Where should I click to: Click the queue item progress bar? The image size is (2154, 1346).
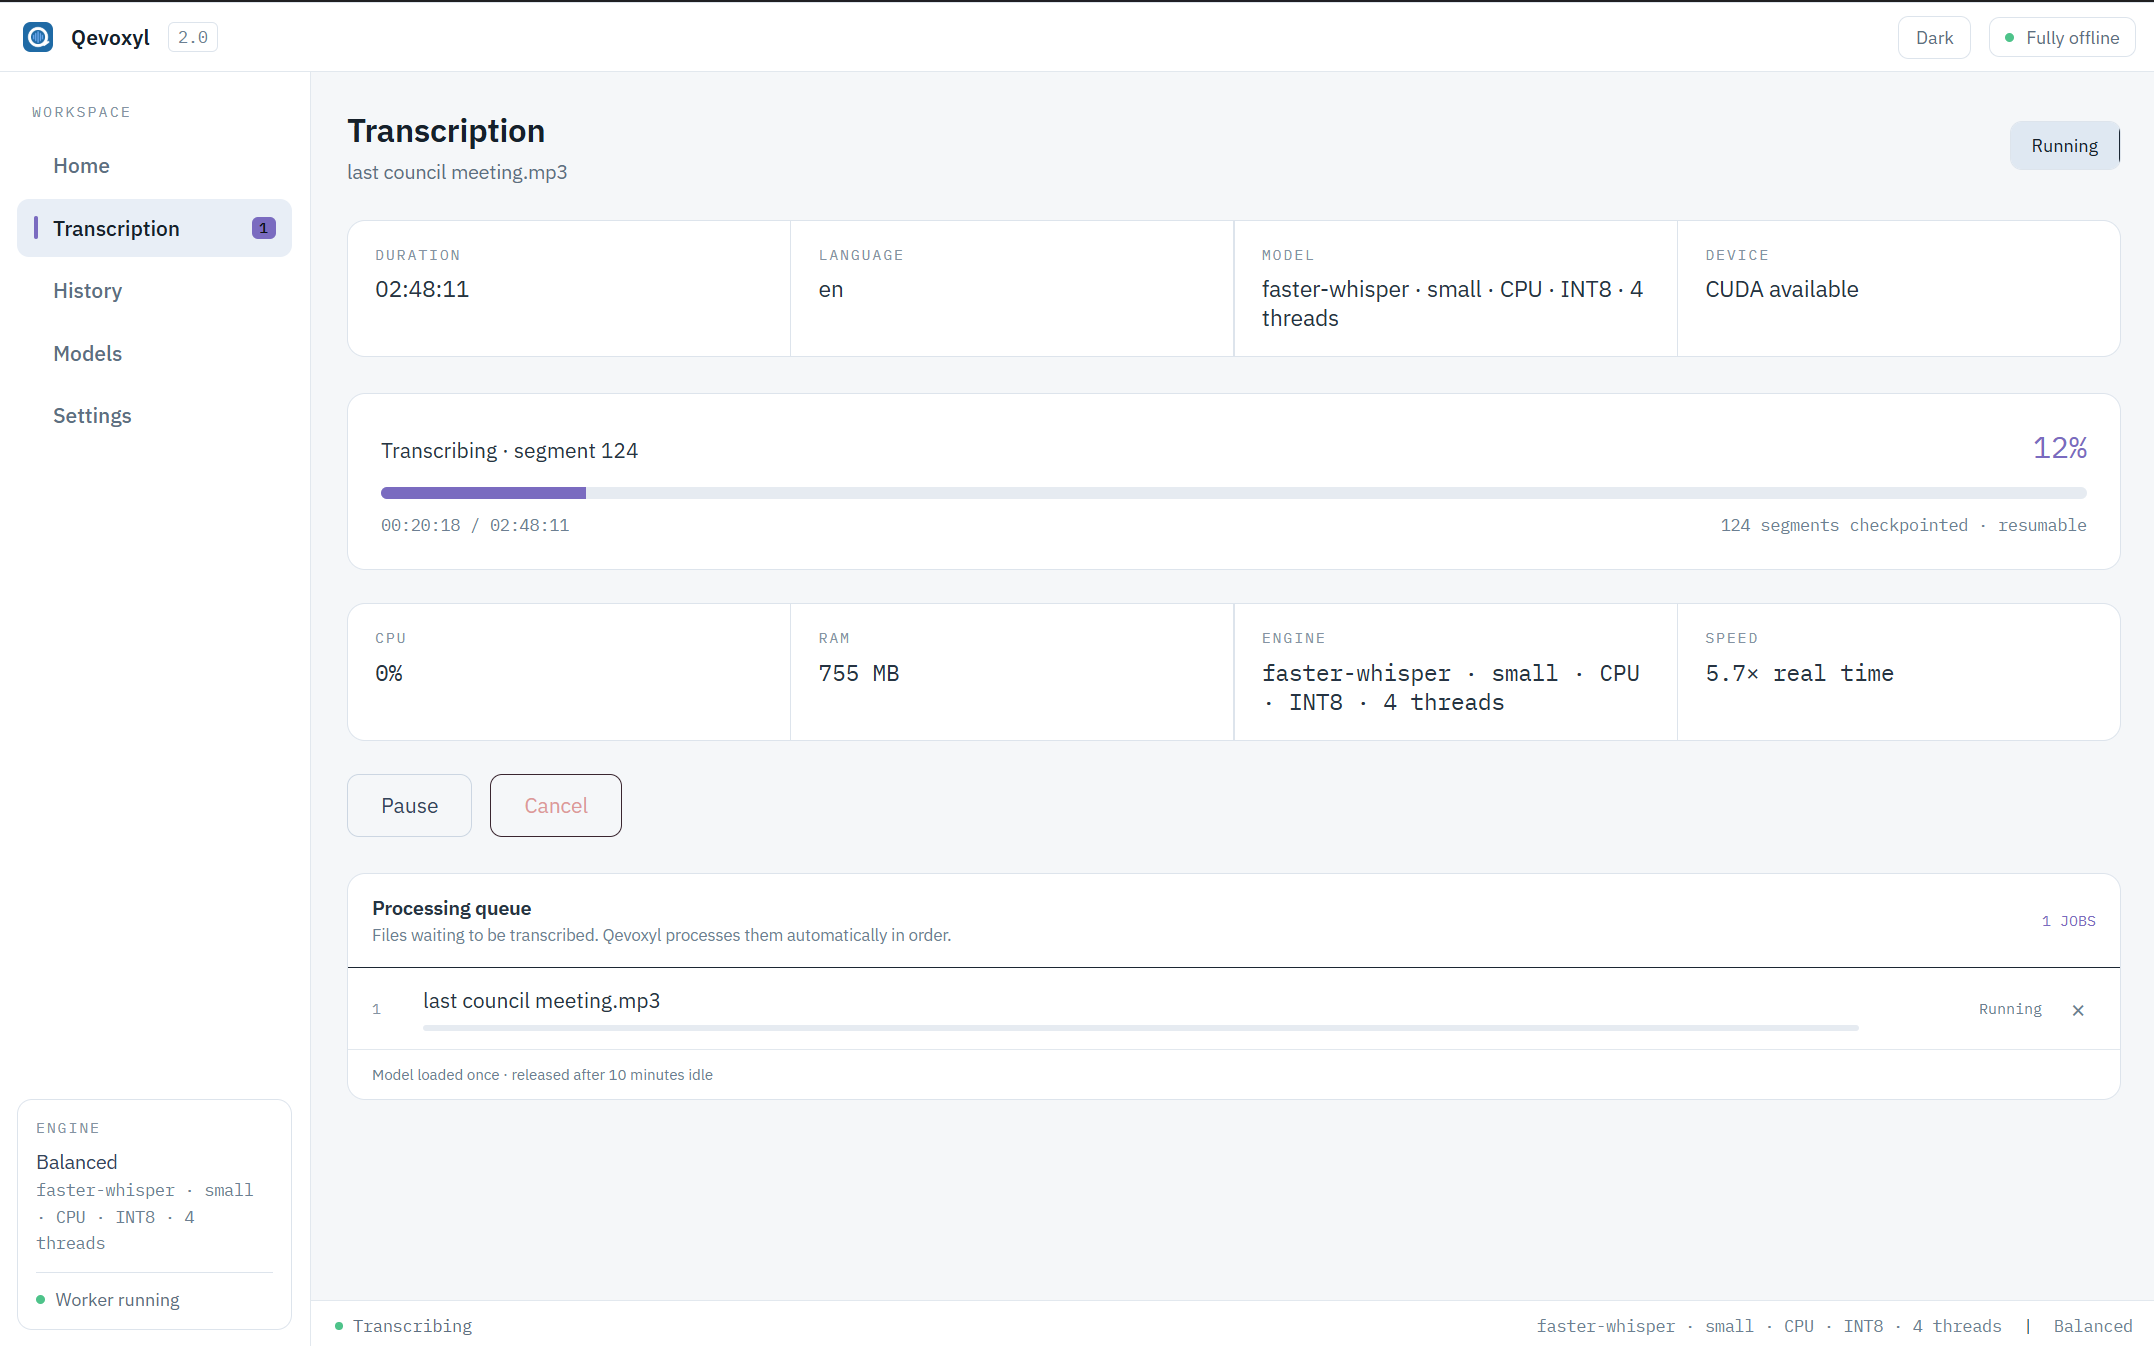(1140, 1027)
